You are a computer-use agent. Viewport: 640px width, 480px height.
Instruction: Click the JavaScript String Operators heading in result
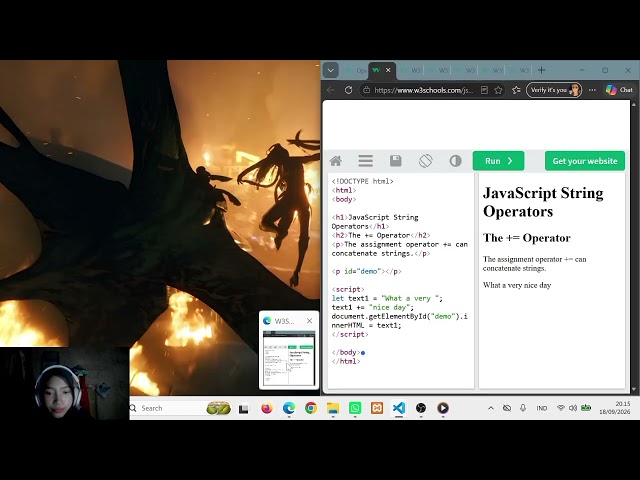543,202
